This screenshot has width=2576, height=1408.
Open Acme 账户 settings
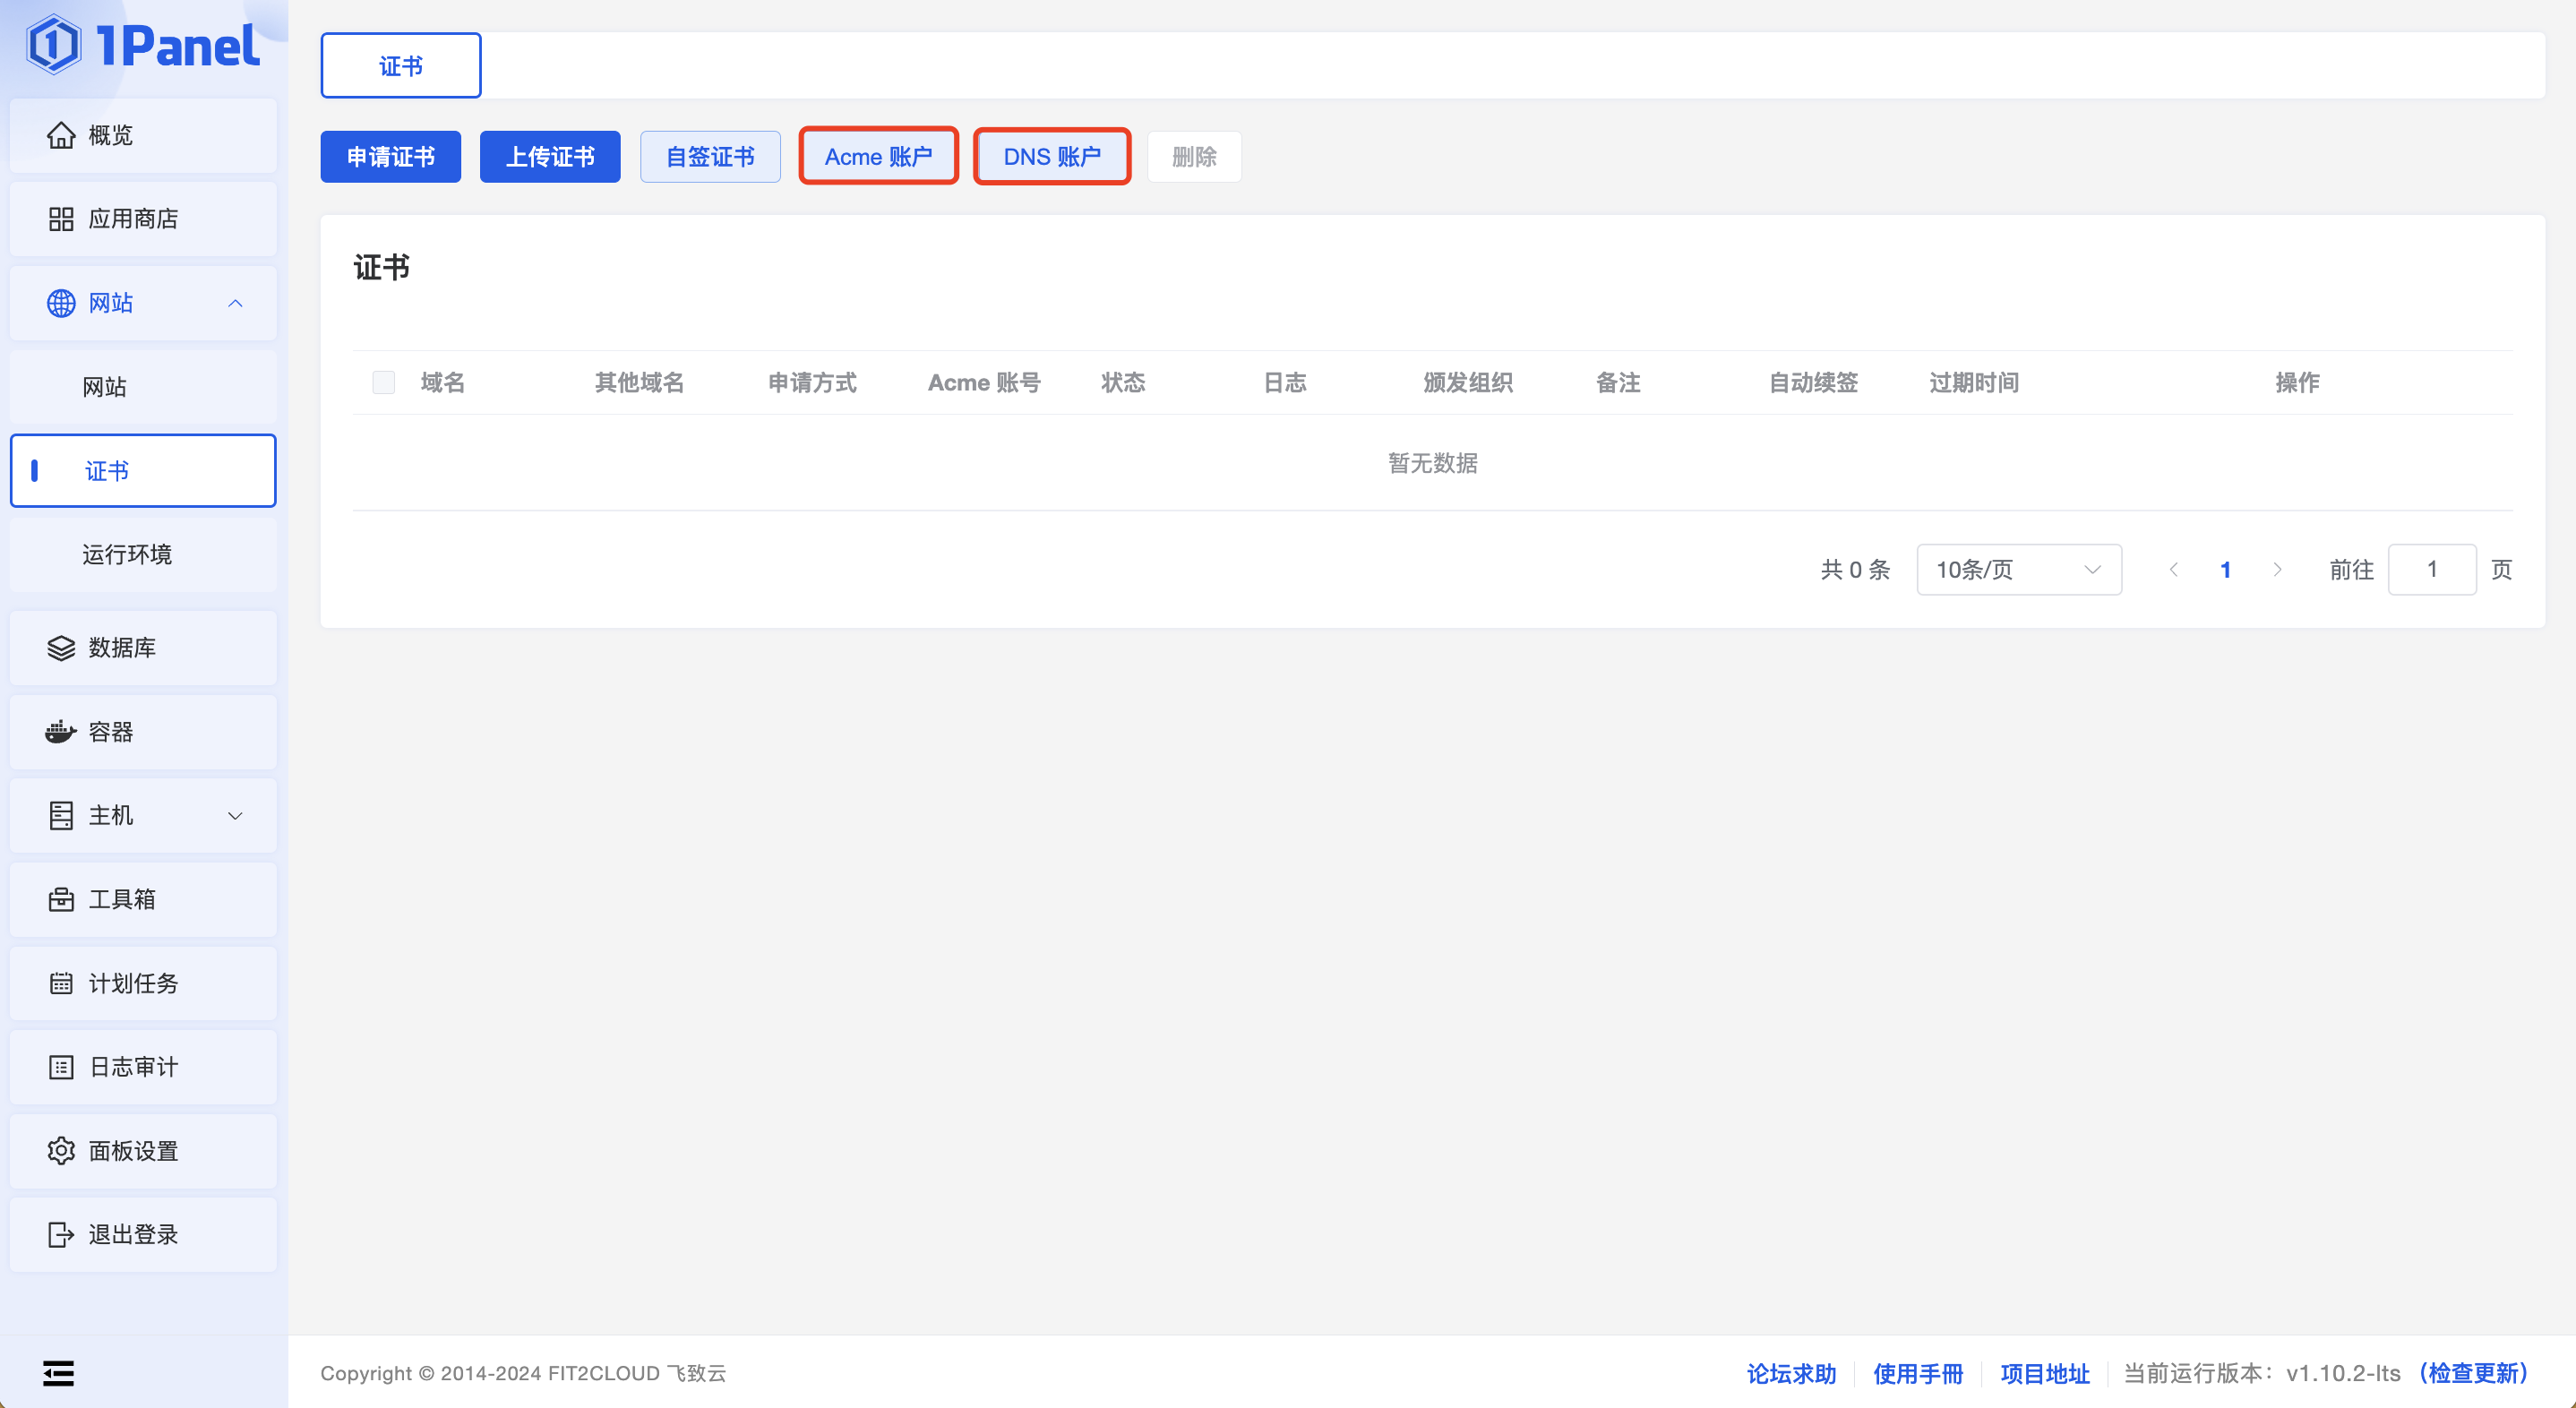pyautogui.click(x=878, y=157)
